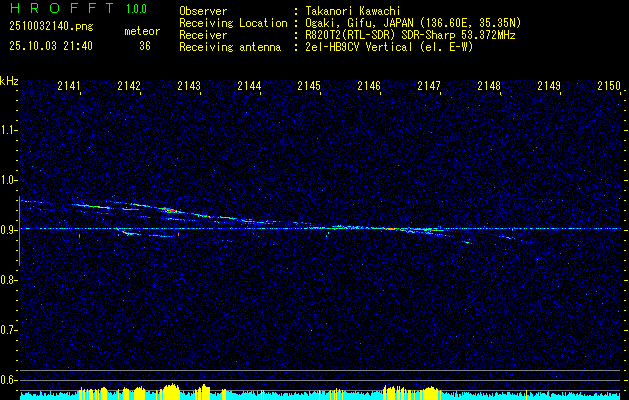Viewport: 629px width, 400px height.
Task: Click frequency label 0.6
Action: (8, 380)
